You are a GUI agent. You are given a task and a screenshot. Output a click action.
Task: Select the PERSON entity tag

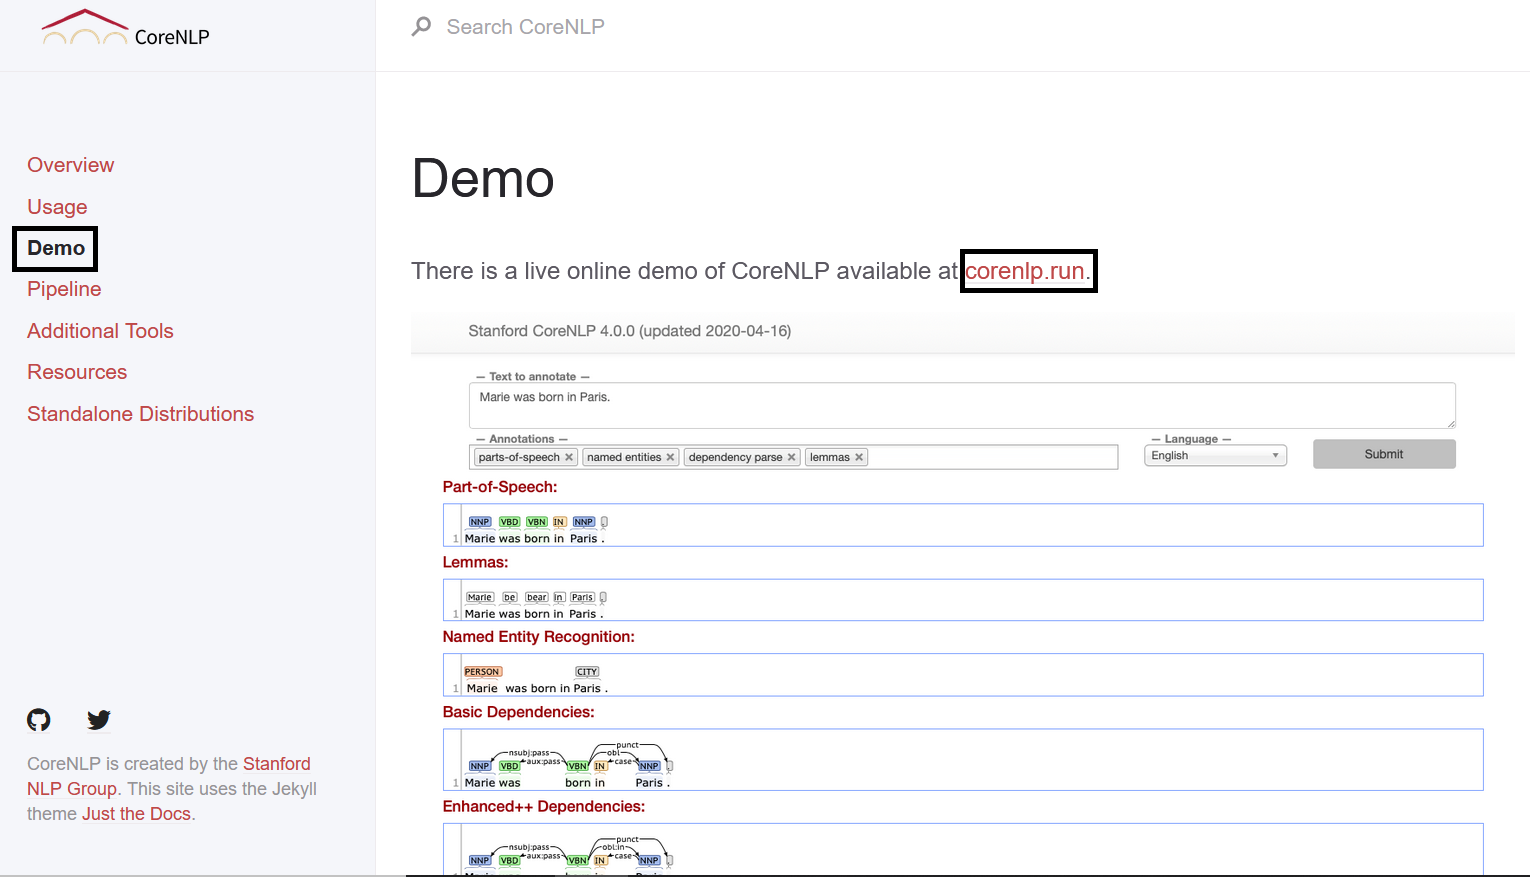482,671
